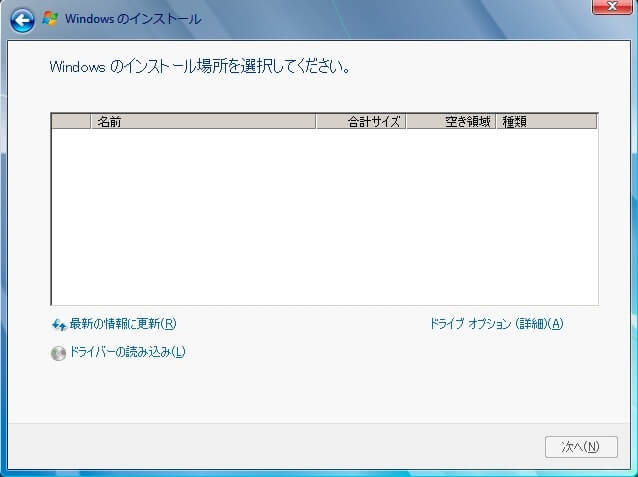Click the 次へ(N) button
The image size is (638, 477).
[581, 447]
